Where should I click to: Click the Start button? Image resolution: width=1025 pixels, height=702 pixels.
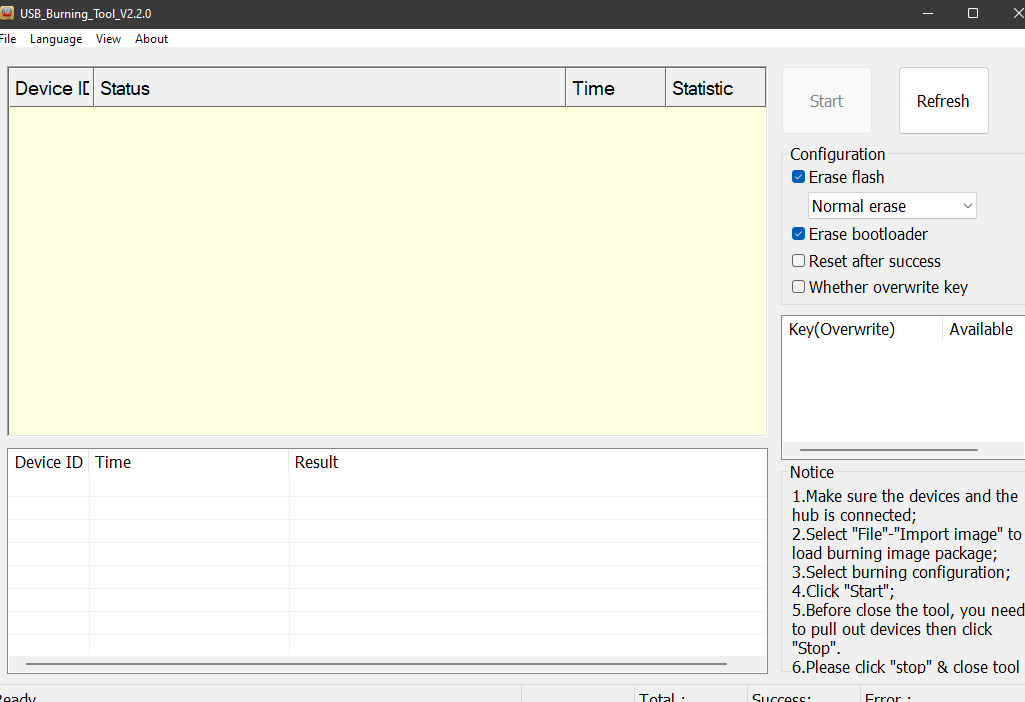point(827,101)
